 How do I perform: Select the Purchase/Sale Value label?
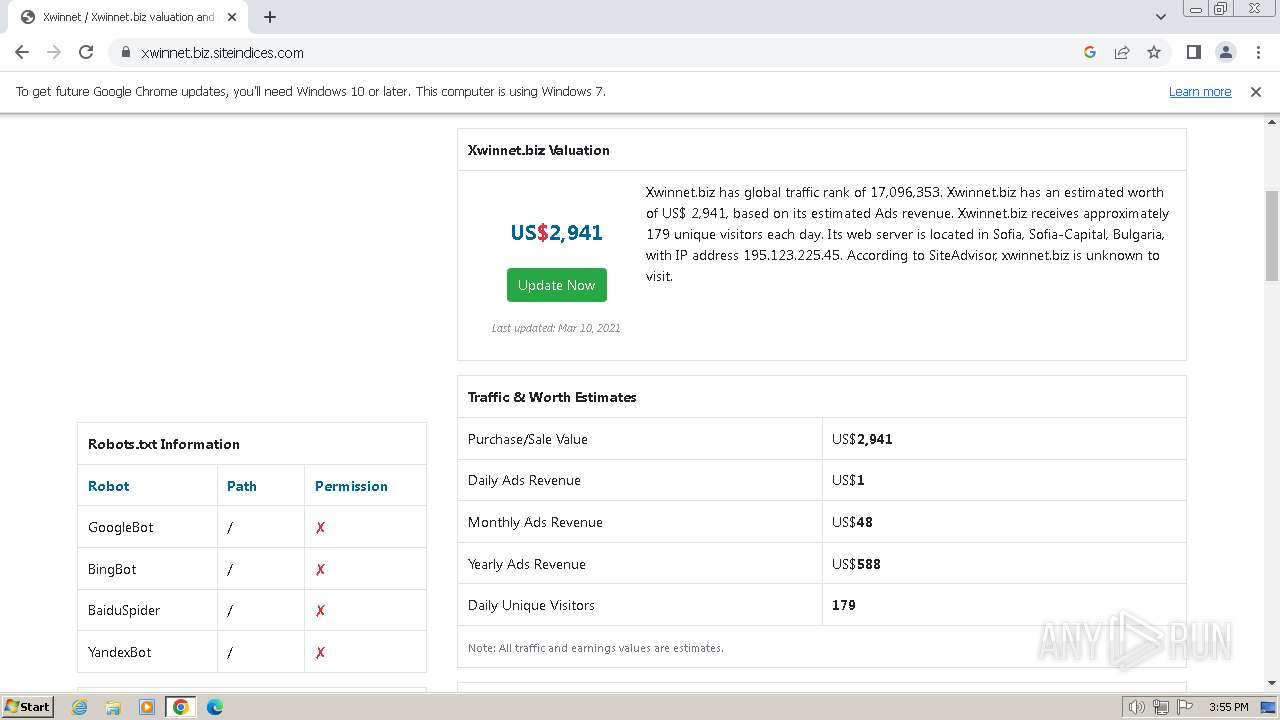[x=528, y=439]
